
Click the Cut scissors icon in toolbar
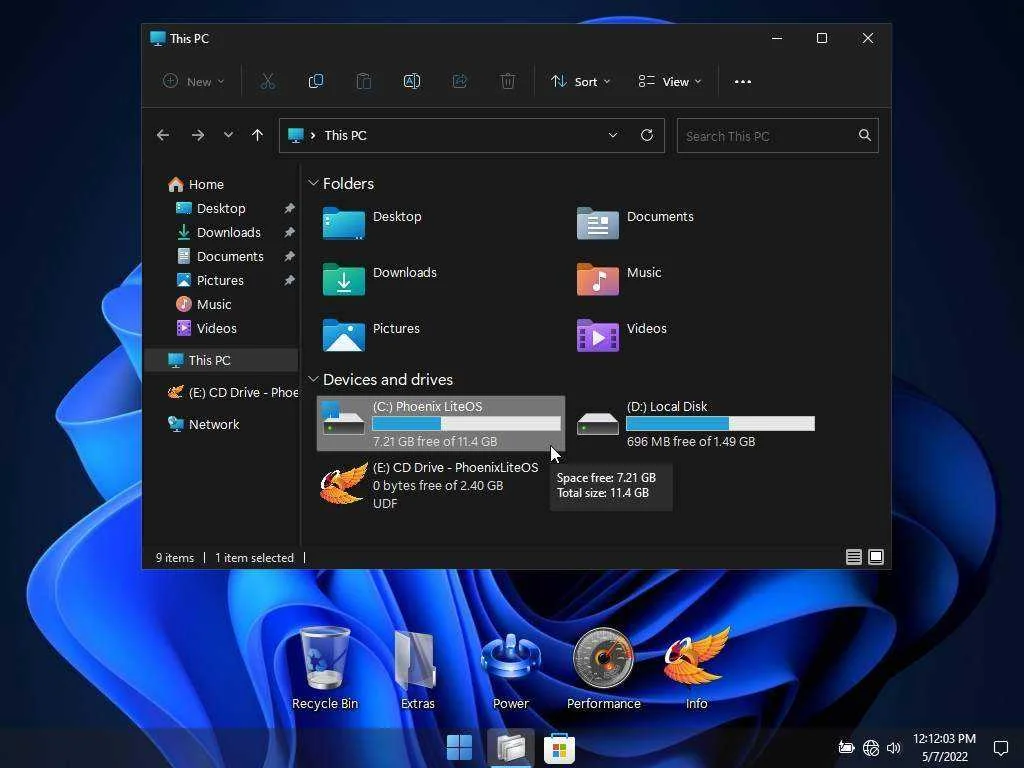coord(268,82)
